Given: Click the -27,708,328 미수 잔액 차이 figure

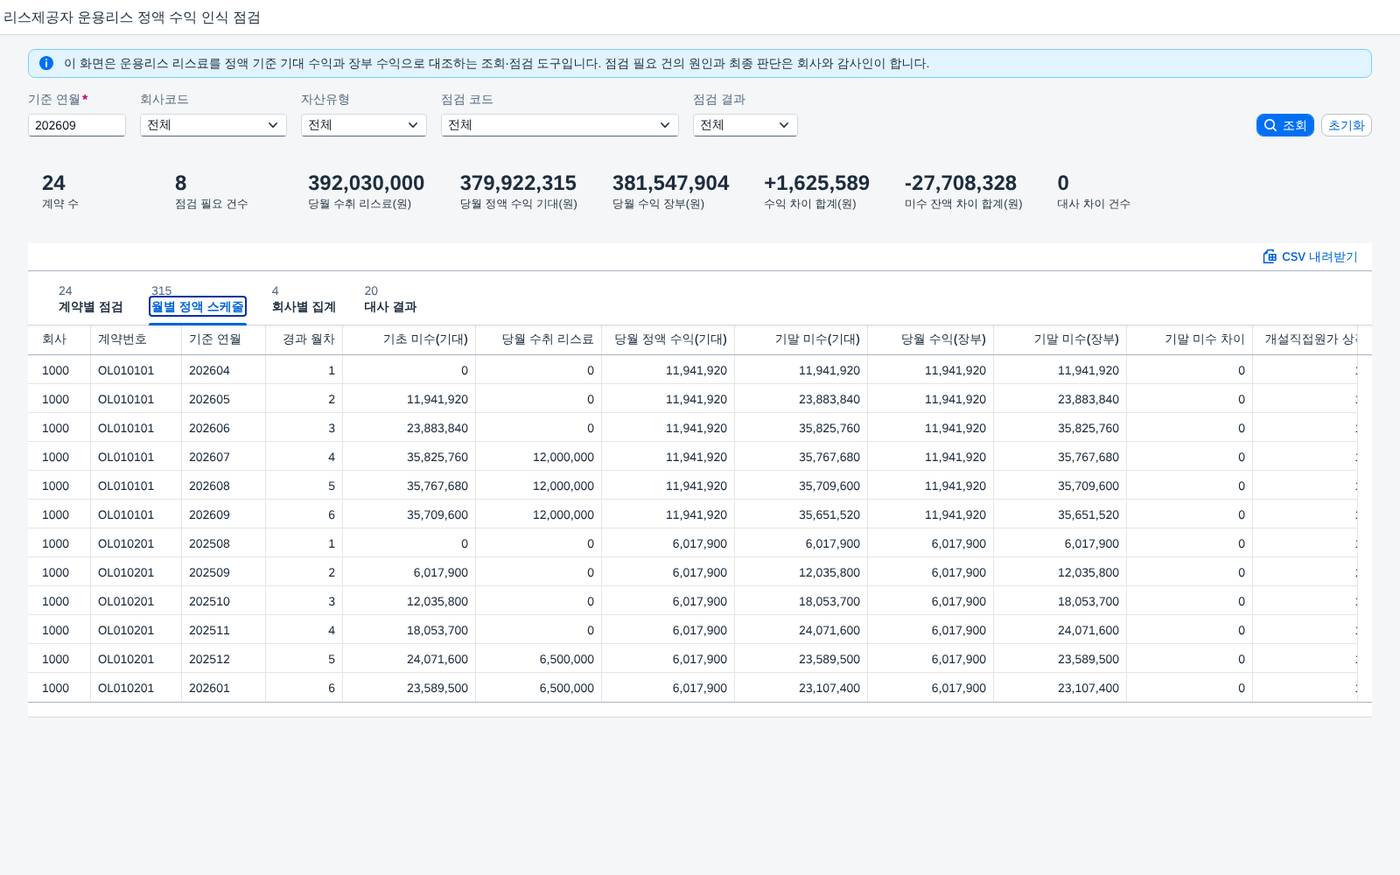Looking at the screenshot, I should point(960,183).
